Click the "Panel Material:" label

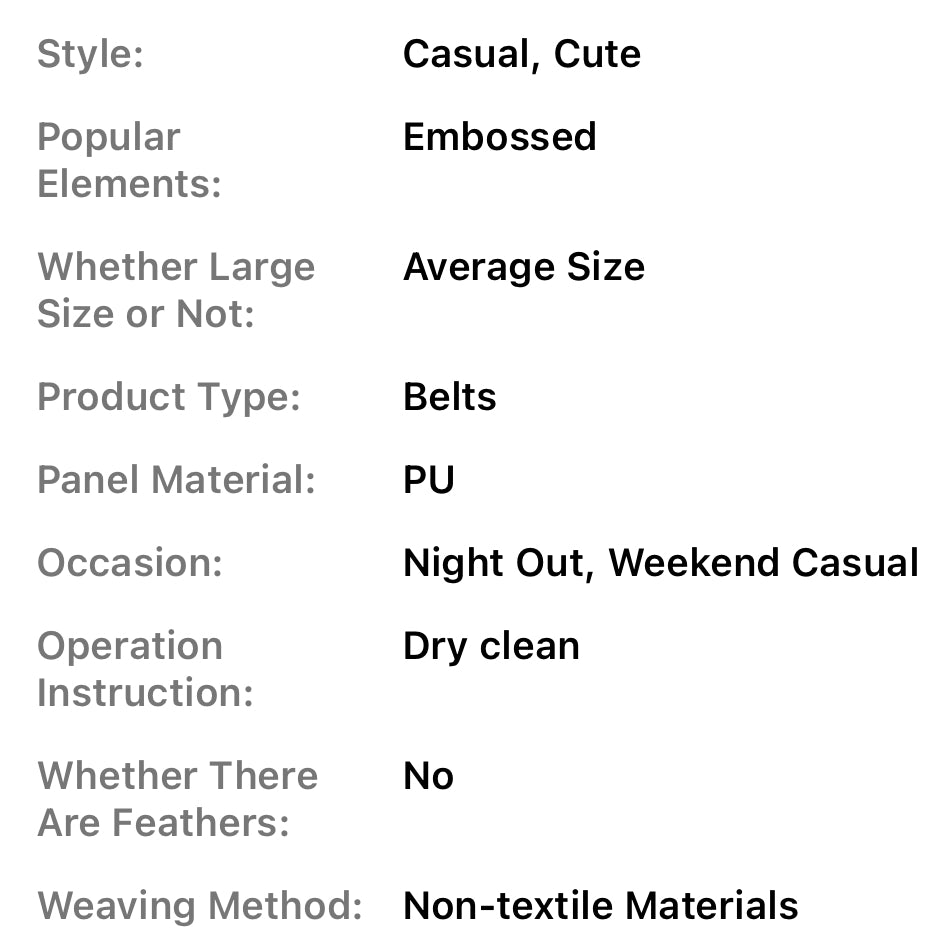pos(176,480)
